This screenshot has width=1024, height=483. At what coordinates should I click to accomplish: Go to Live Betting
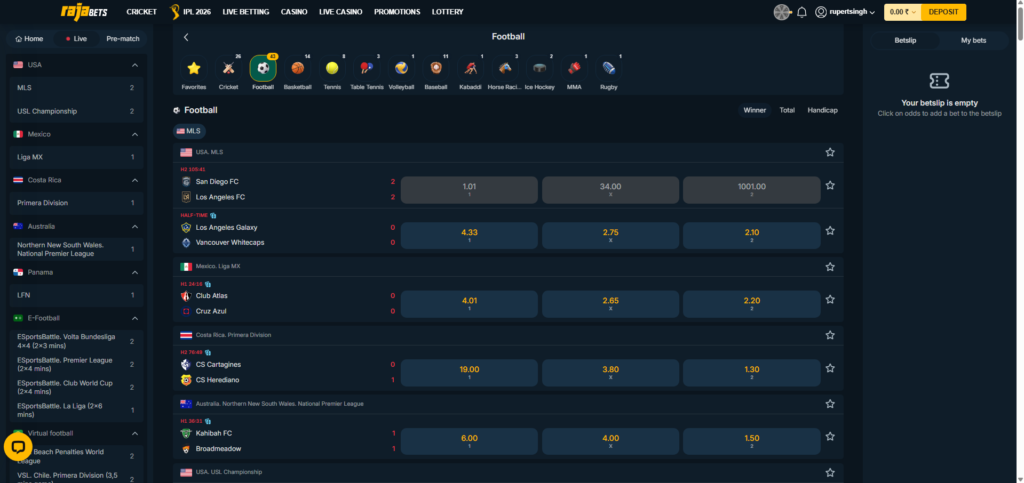[x=245, y=12]
